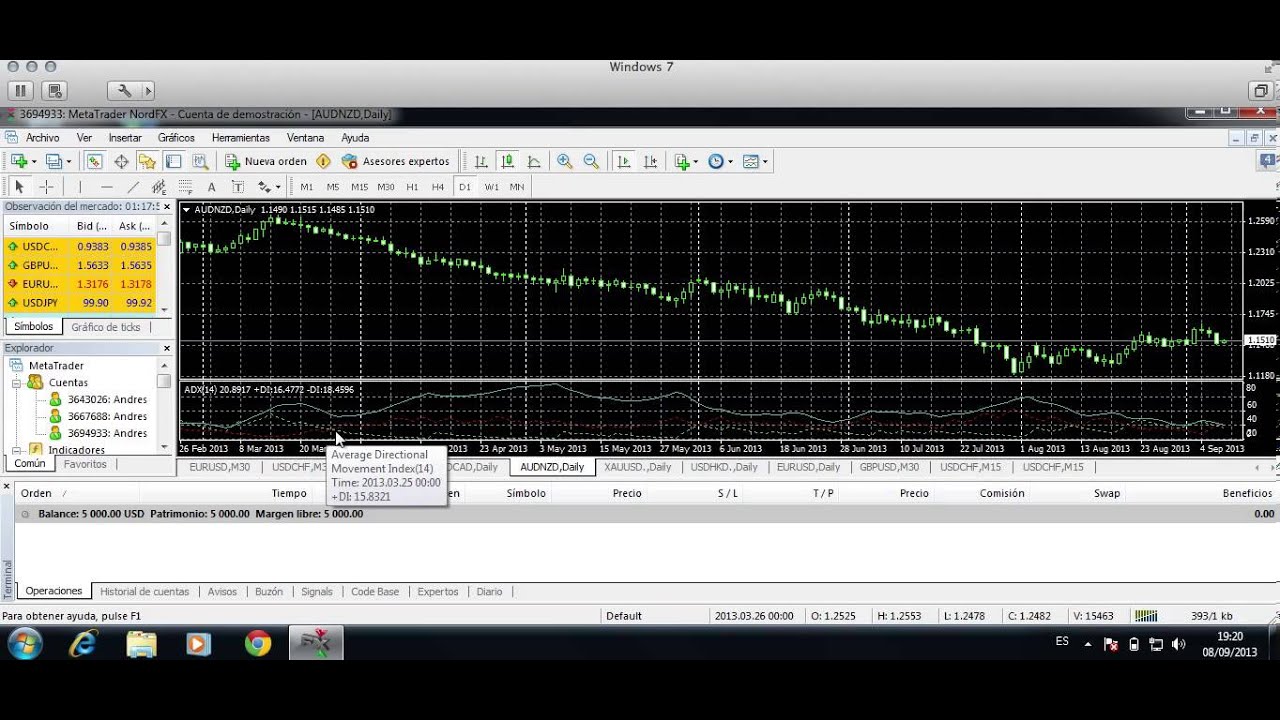The image size is (1280, 720).
Task: Zoom out the chart with magnifier minus
Action: pyautogui.click(x=591, y=161)
